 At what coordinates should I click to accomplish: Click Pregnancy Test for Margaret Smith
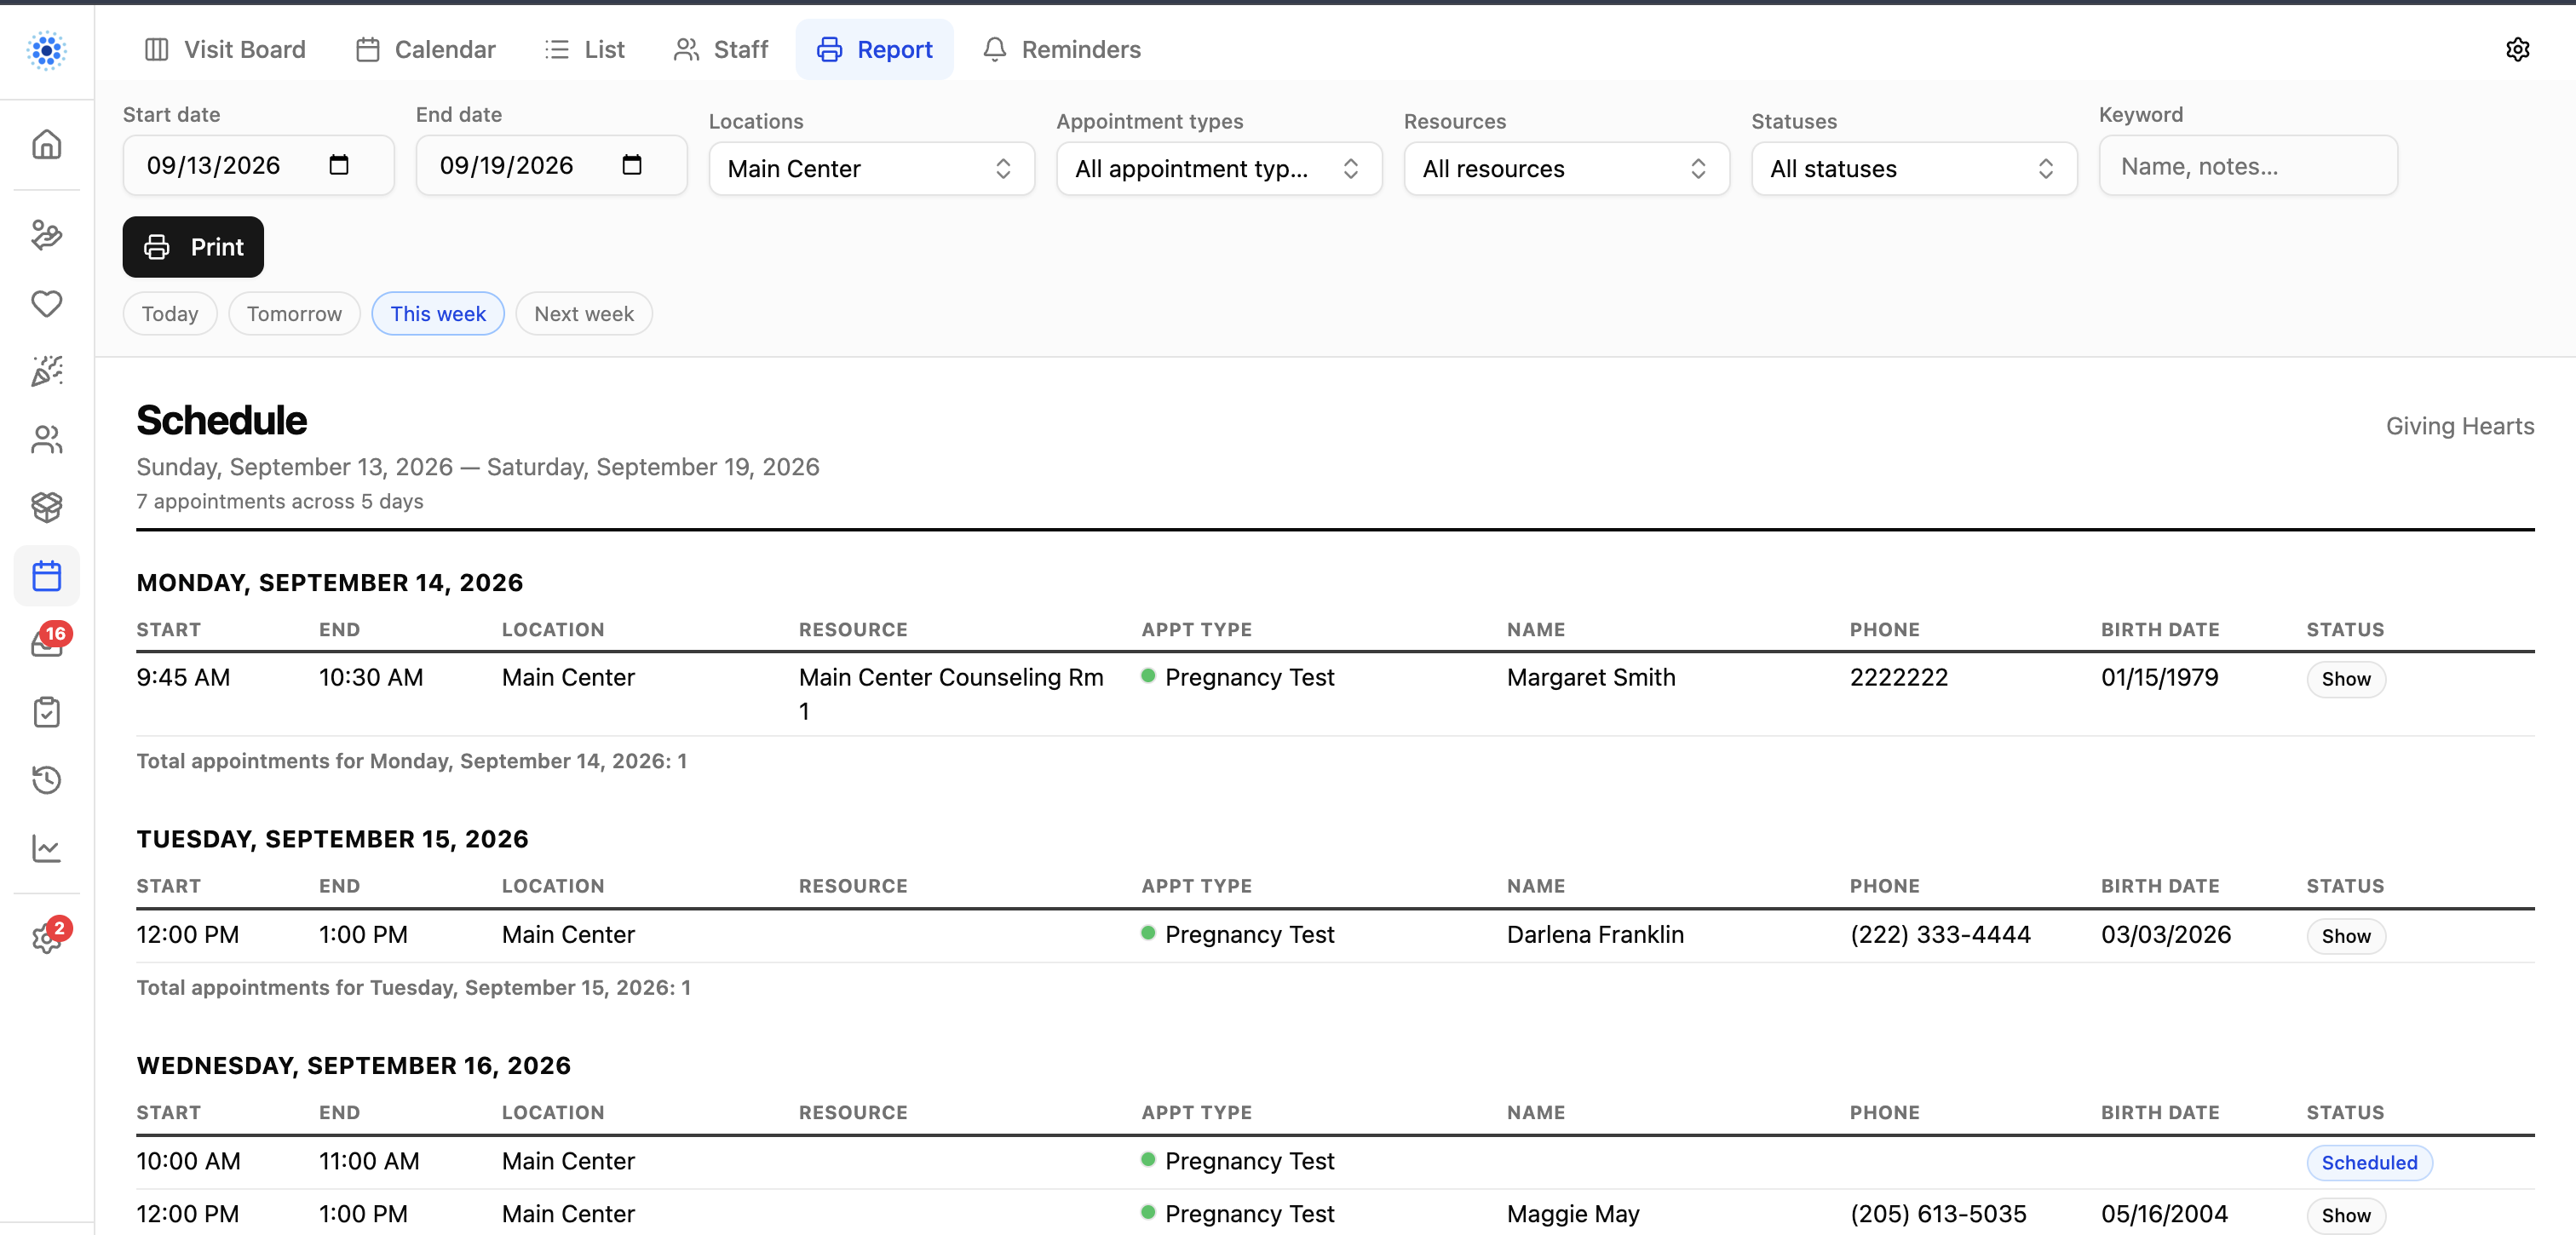[1249, 677]
